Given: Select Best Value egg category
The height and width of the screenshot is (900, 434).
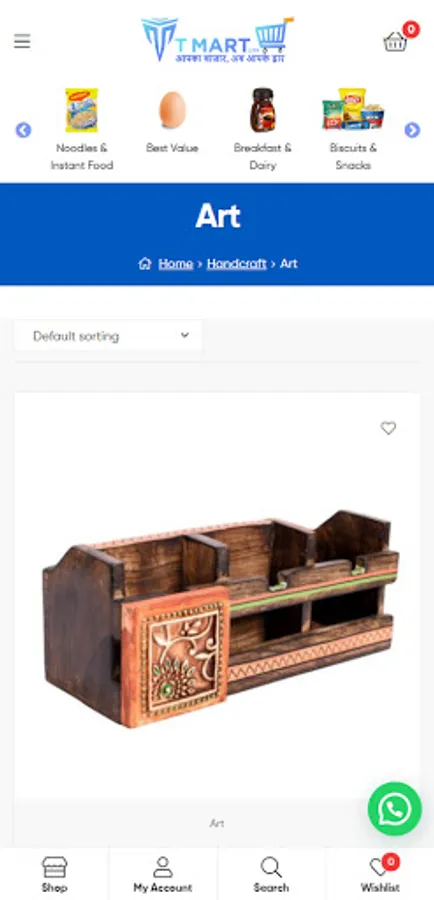Looking at the screenshot, I should 172,122.
